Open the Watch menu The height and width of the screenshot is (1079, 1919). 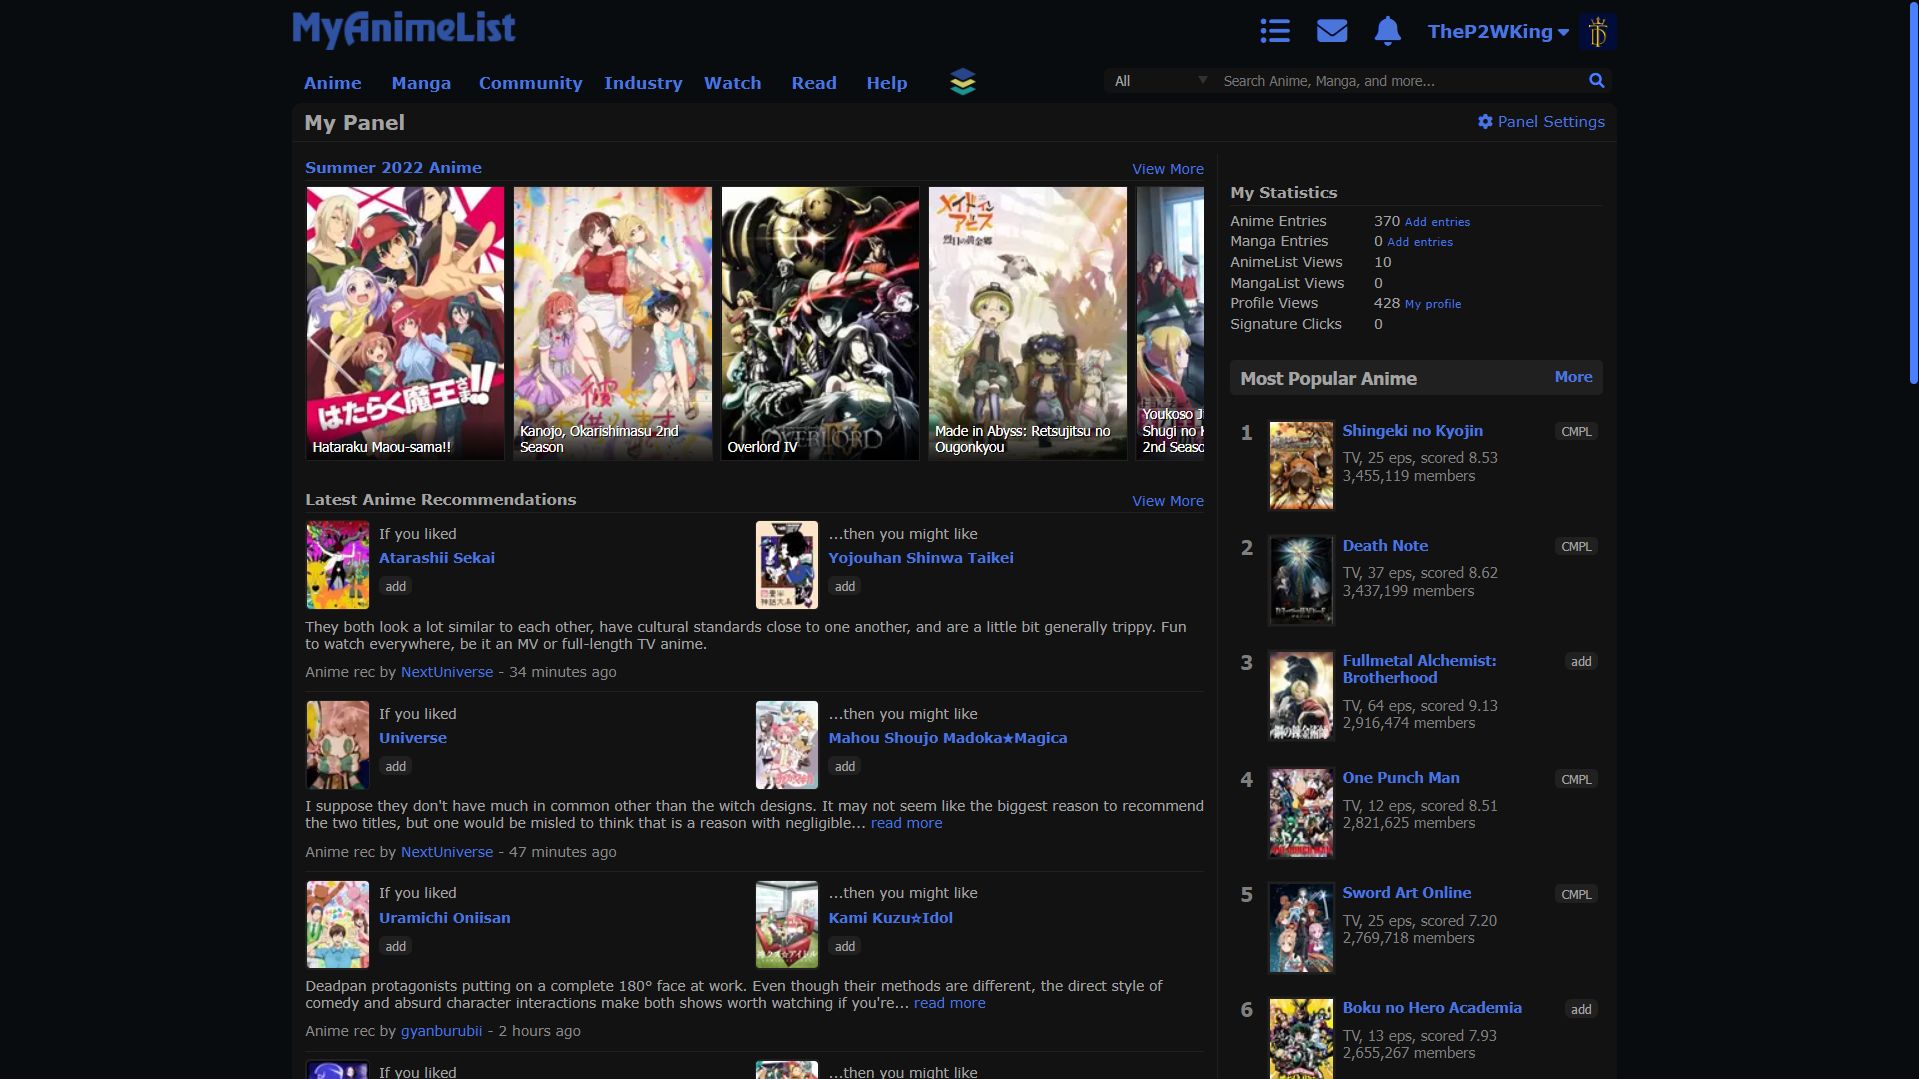pos(732,83)
